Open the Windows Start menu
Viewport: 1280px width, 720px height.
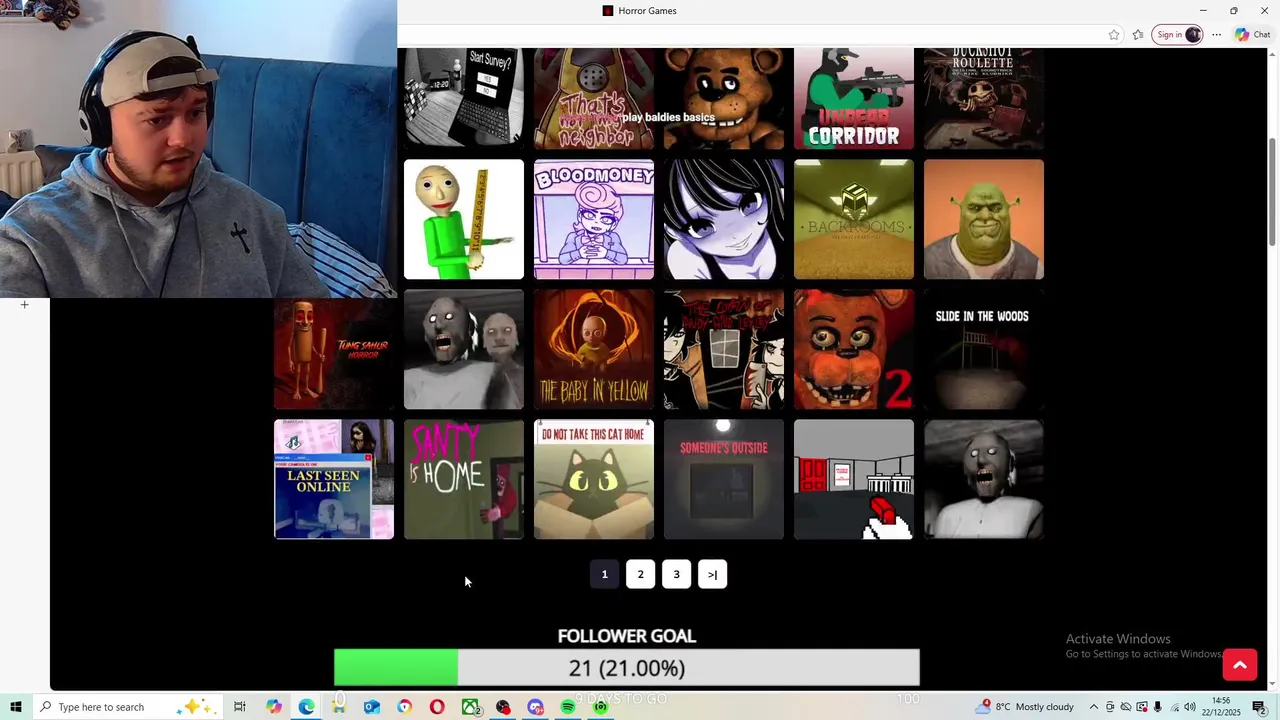point(16,707)
